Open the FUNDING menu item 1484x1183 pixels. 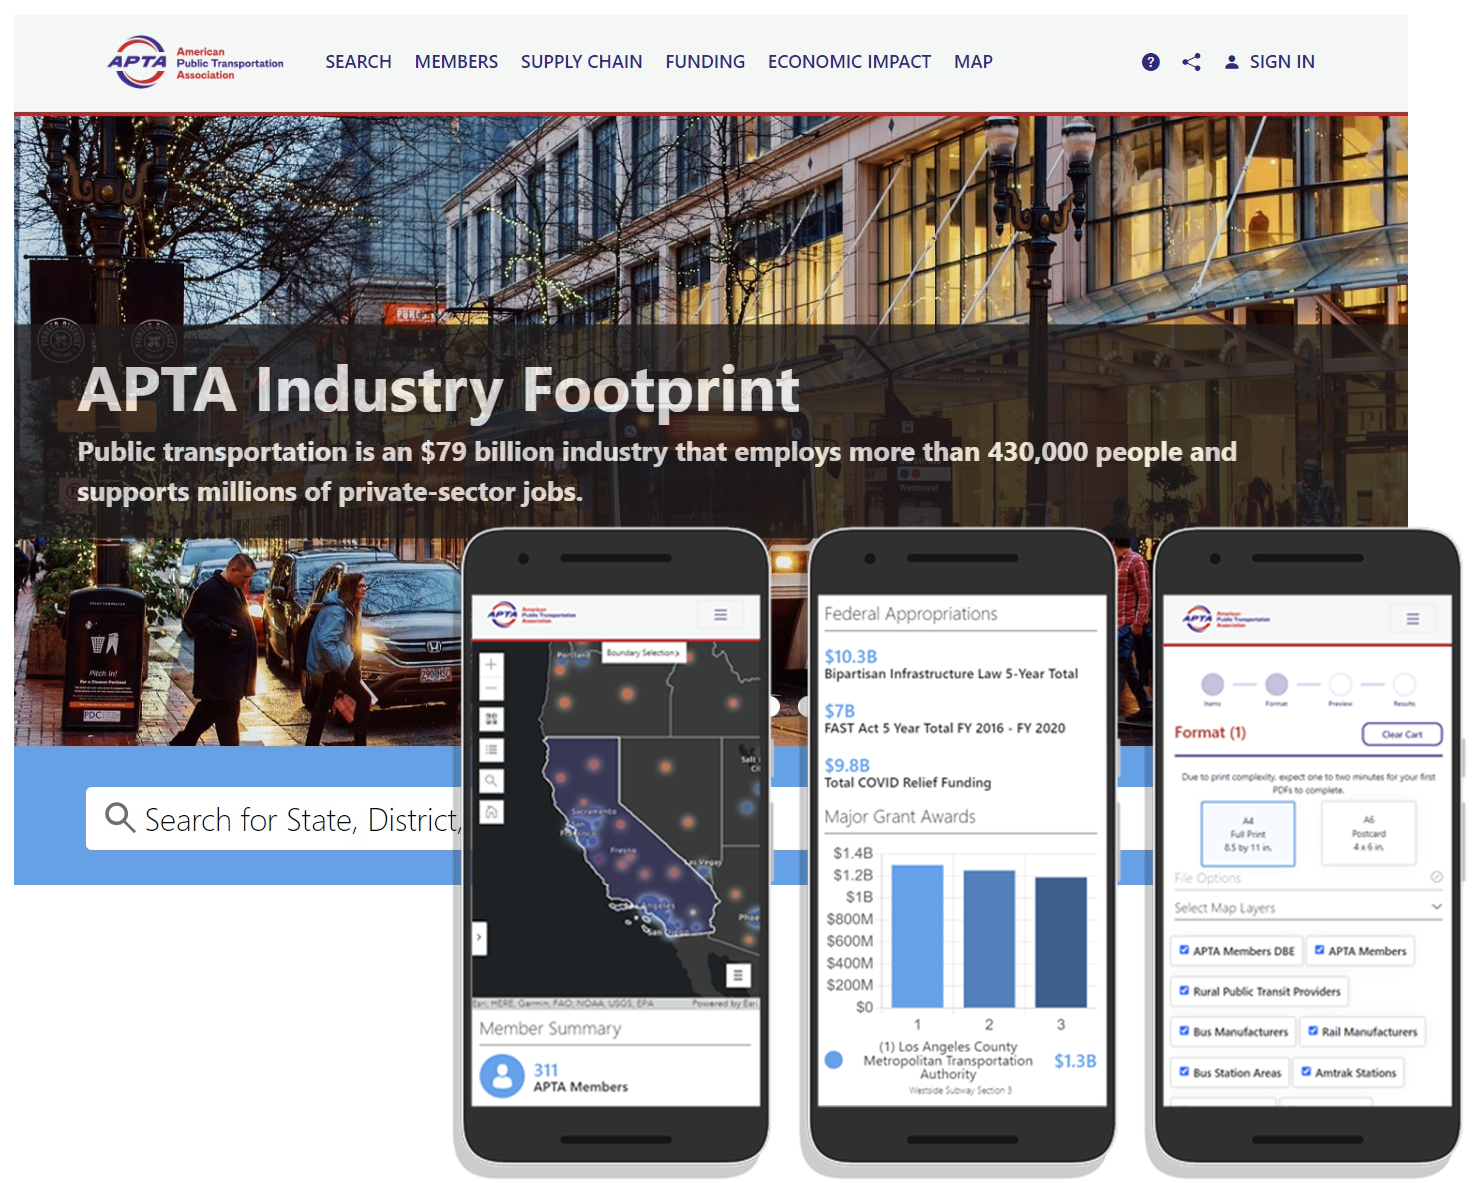(x=705, y=62)
